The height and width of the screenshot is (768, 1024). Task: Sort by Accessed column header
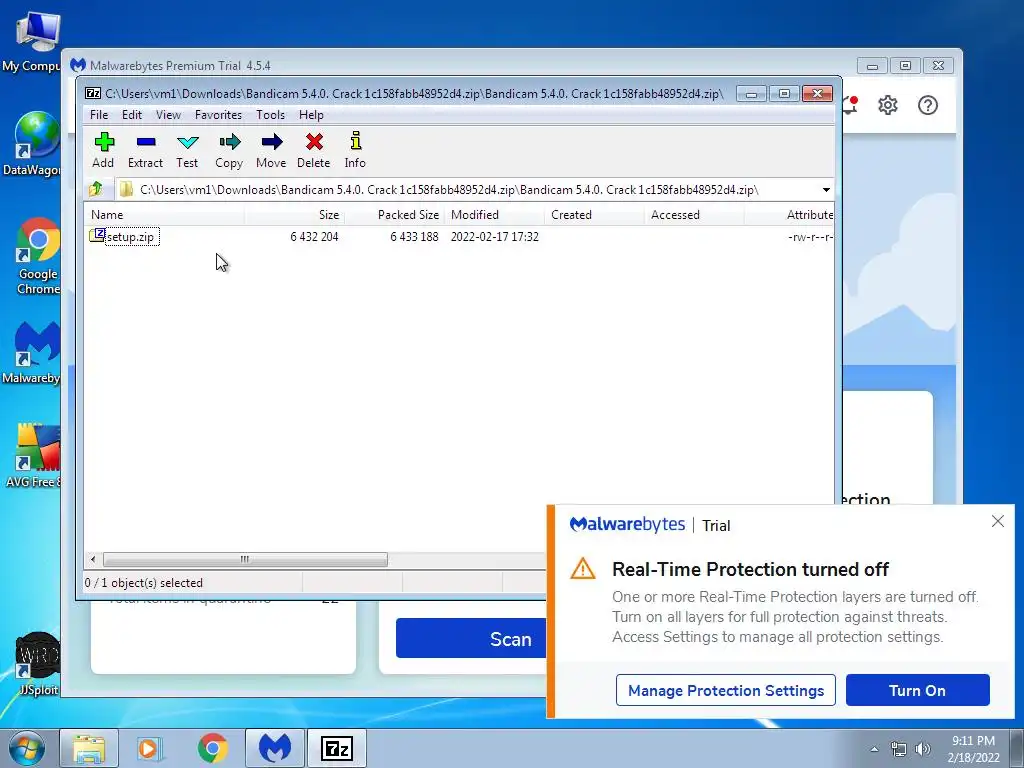point(694,215)
